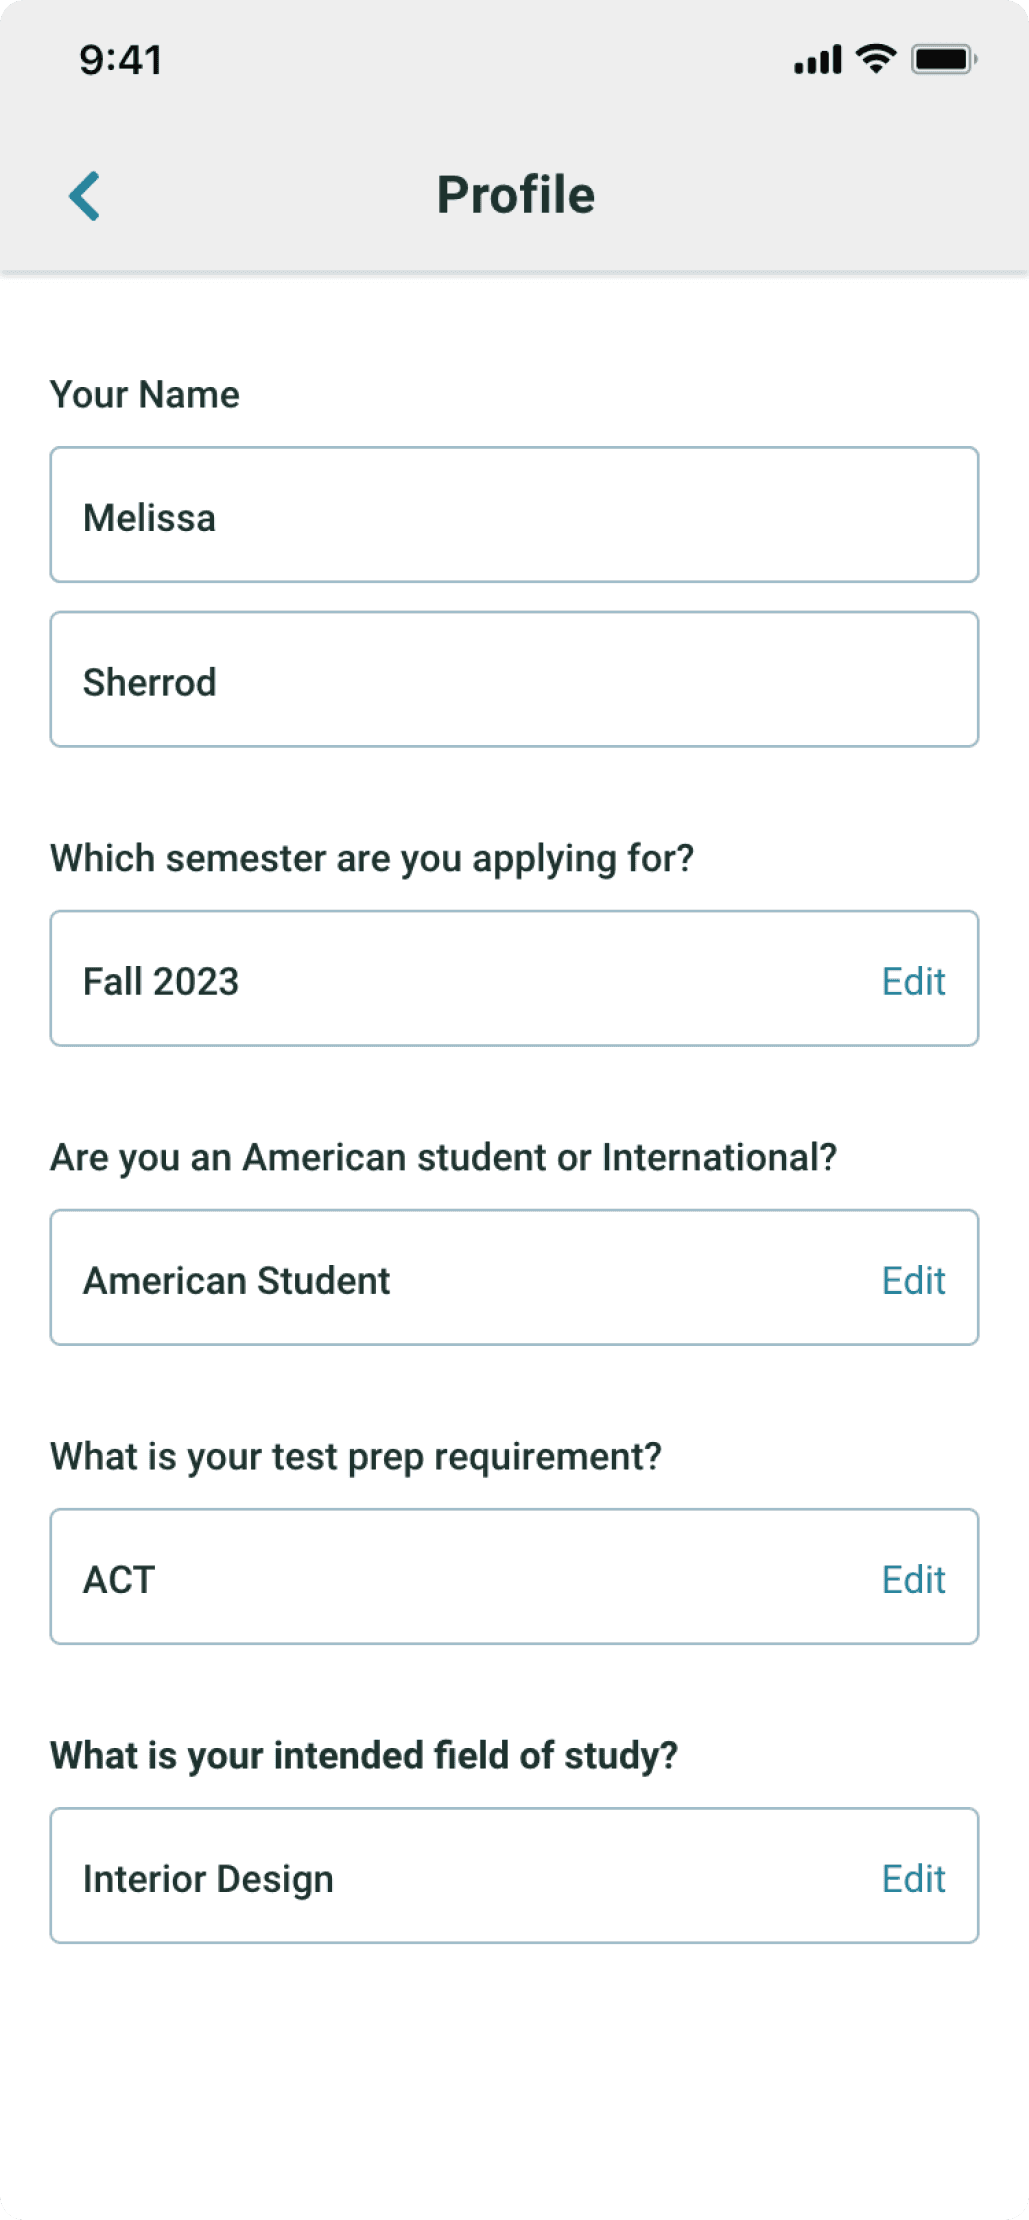Click the 9:41 clock in status bar
This screenshot has height=2220, width=1029.
tap(120, 60)
